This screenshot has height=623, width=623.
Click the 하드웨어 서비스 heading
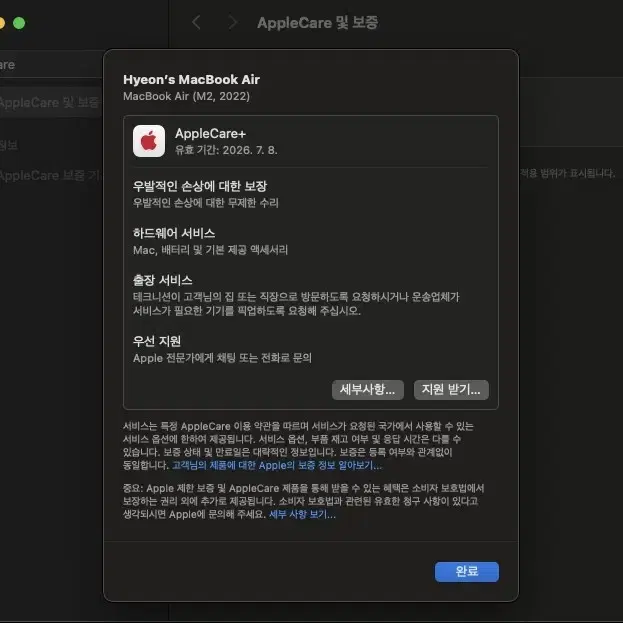[174, 233]
